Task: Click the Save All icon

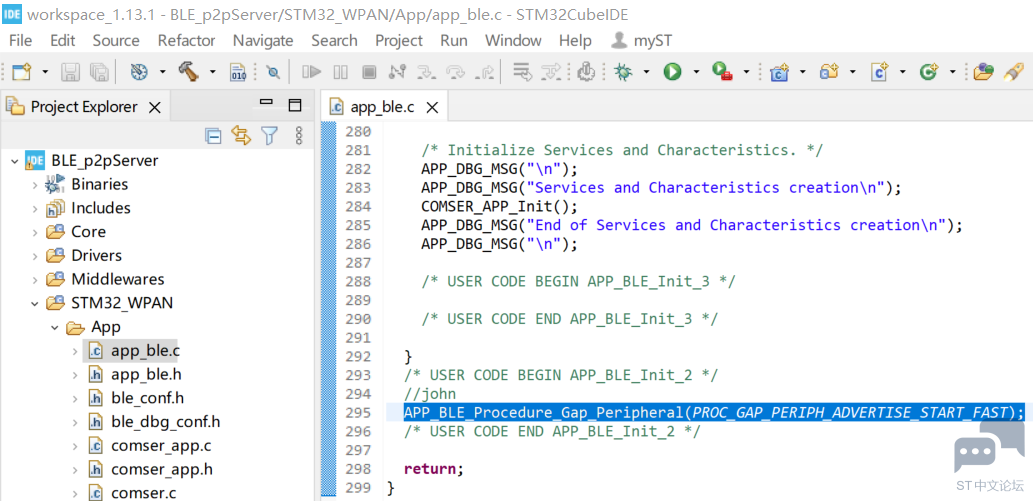Action: click(99, 72)
